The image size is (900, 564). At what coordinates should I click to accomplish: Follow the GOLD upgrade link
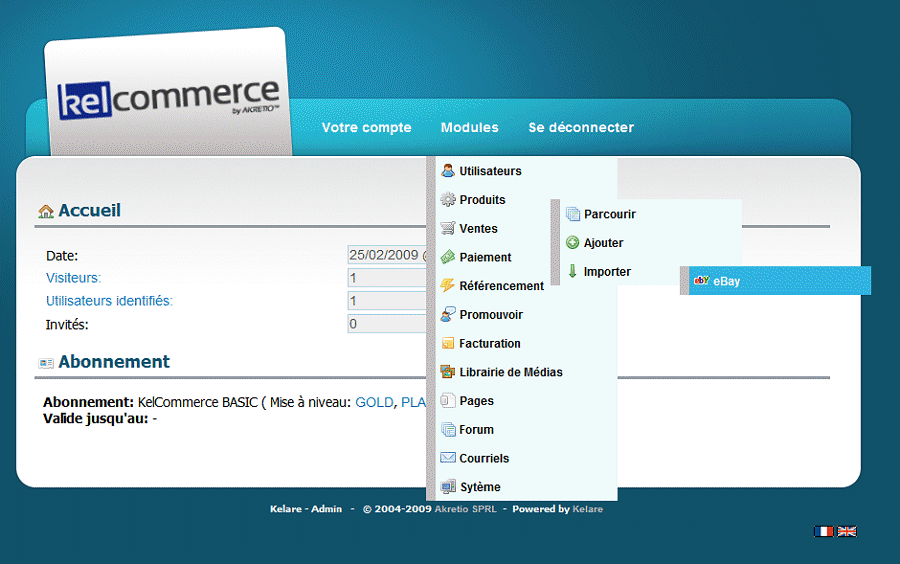pyautogui.click(x=374, y=402)
